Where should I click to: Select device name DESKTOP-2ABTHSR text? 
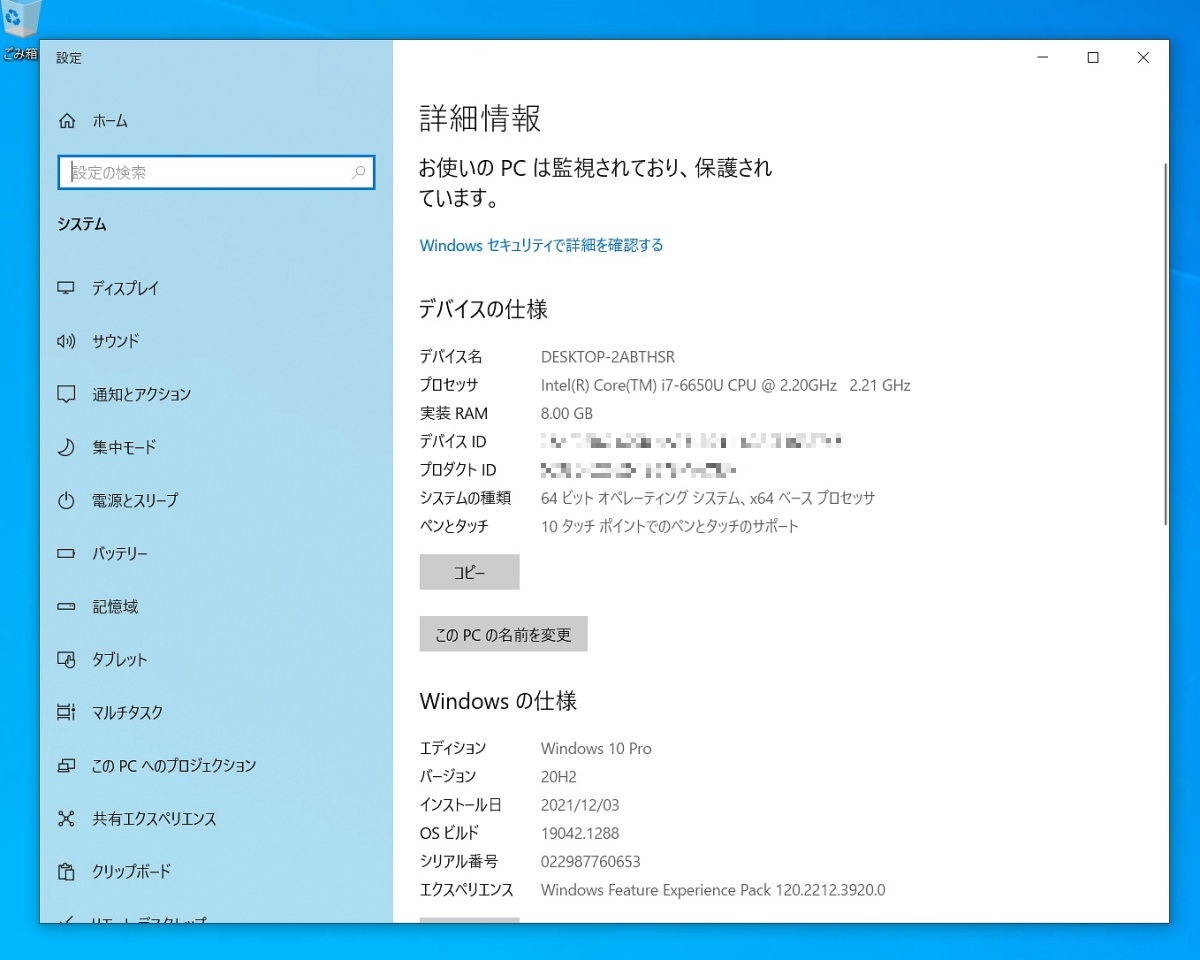pyautogui.click(x=607, y=357)
